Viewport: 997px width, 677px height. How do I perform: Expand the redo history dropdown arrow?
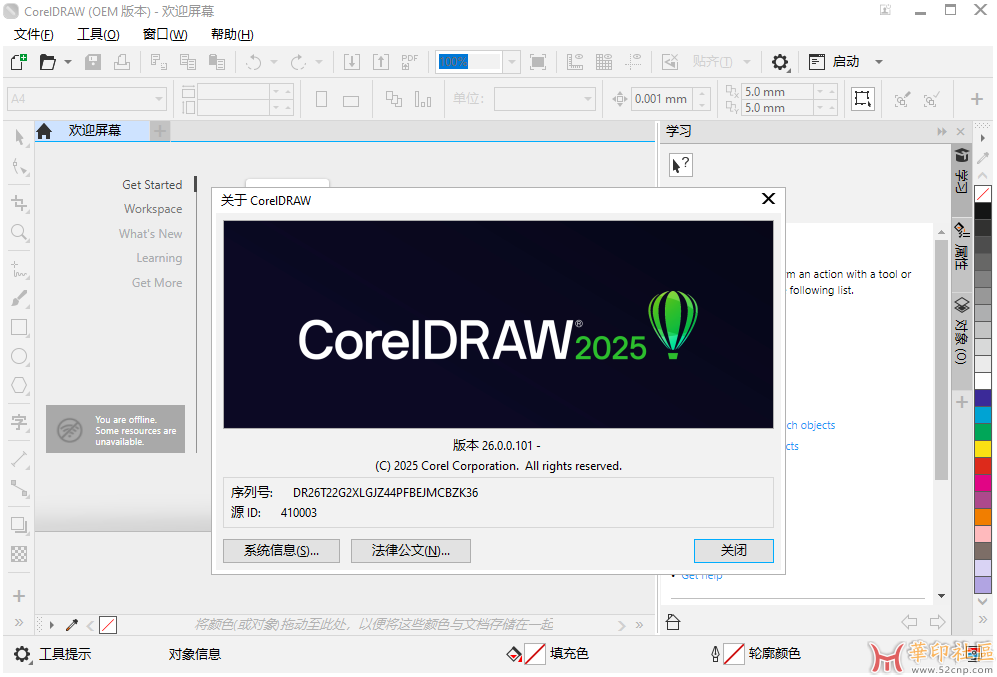point(319,62)
